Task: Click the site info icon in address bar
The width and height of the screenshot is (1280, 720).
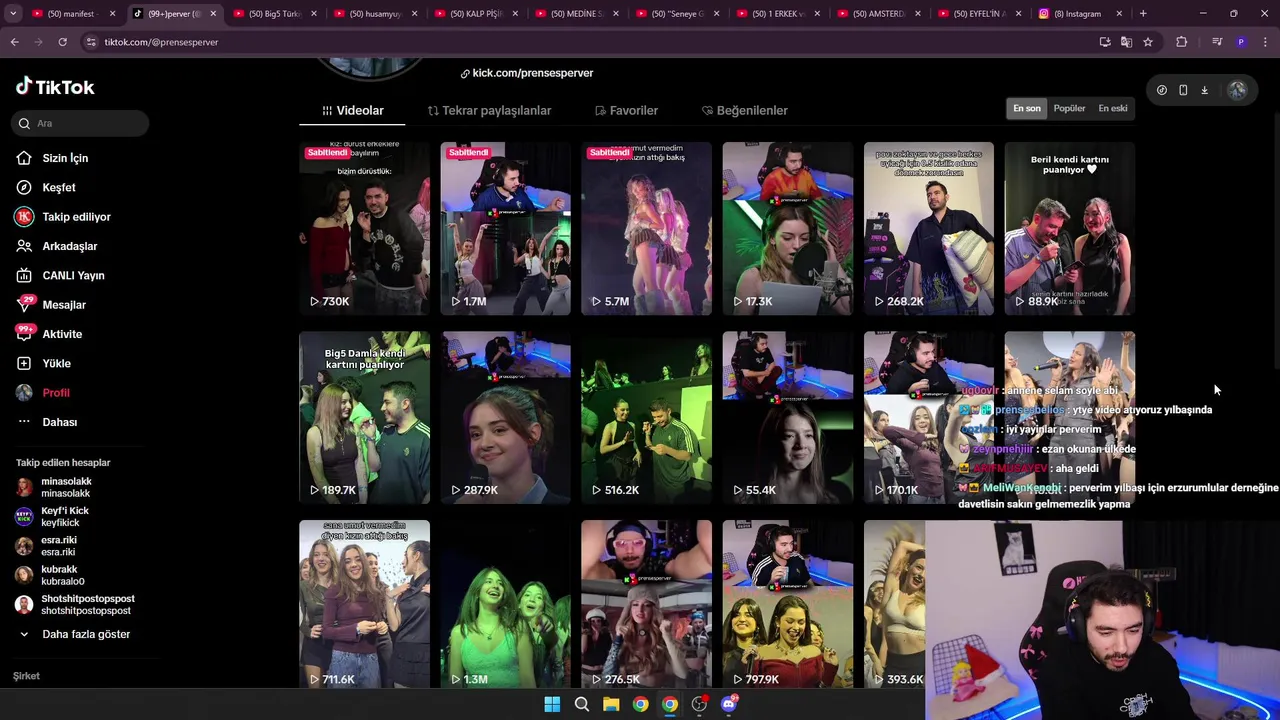Action: (91, 42)
